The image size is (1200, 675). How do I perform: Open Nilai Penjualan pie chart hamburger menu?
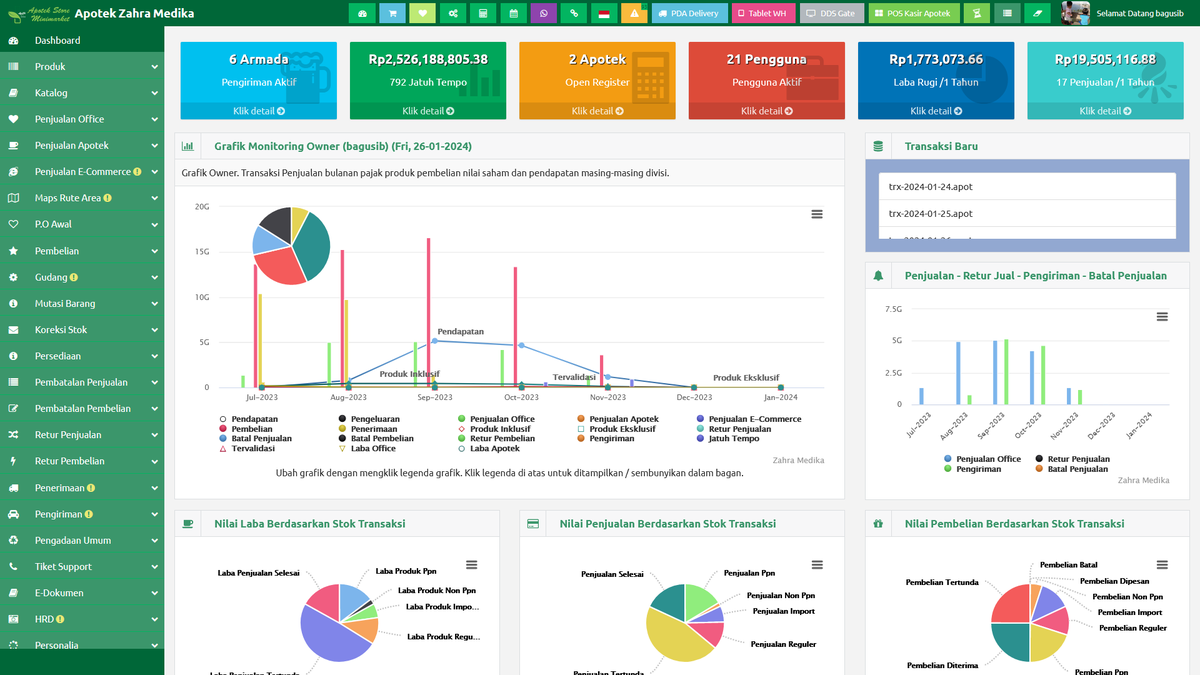(817, 565)
